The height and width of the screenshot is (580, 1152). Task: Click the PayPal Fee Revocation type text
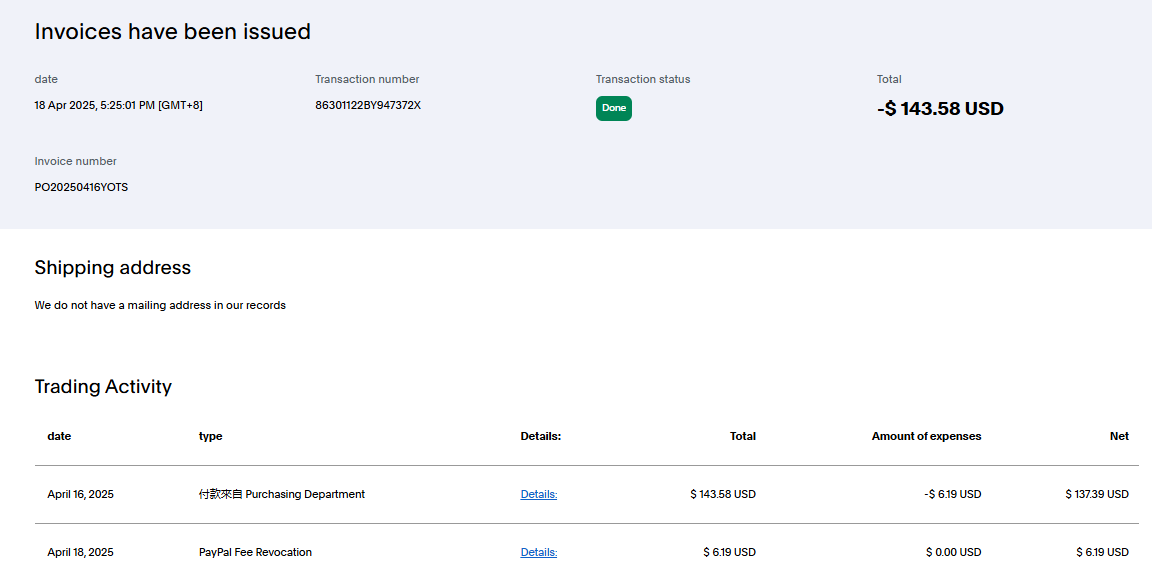(255, 552)
